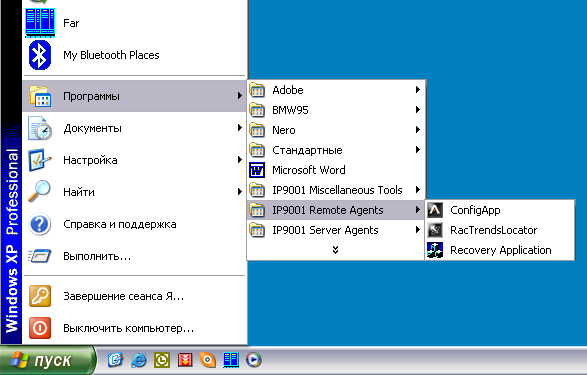Launch Microsoft Word via its W icon
587x375 pixels.
pyautogui.click(x=257, y=170)
